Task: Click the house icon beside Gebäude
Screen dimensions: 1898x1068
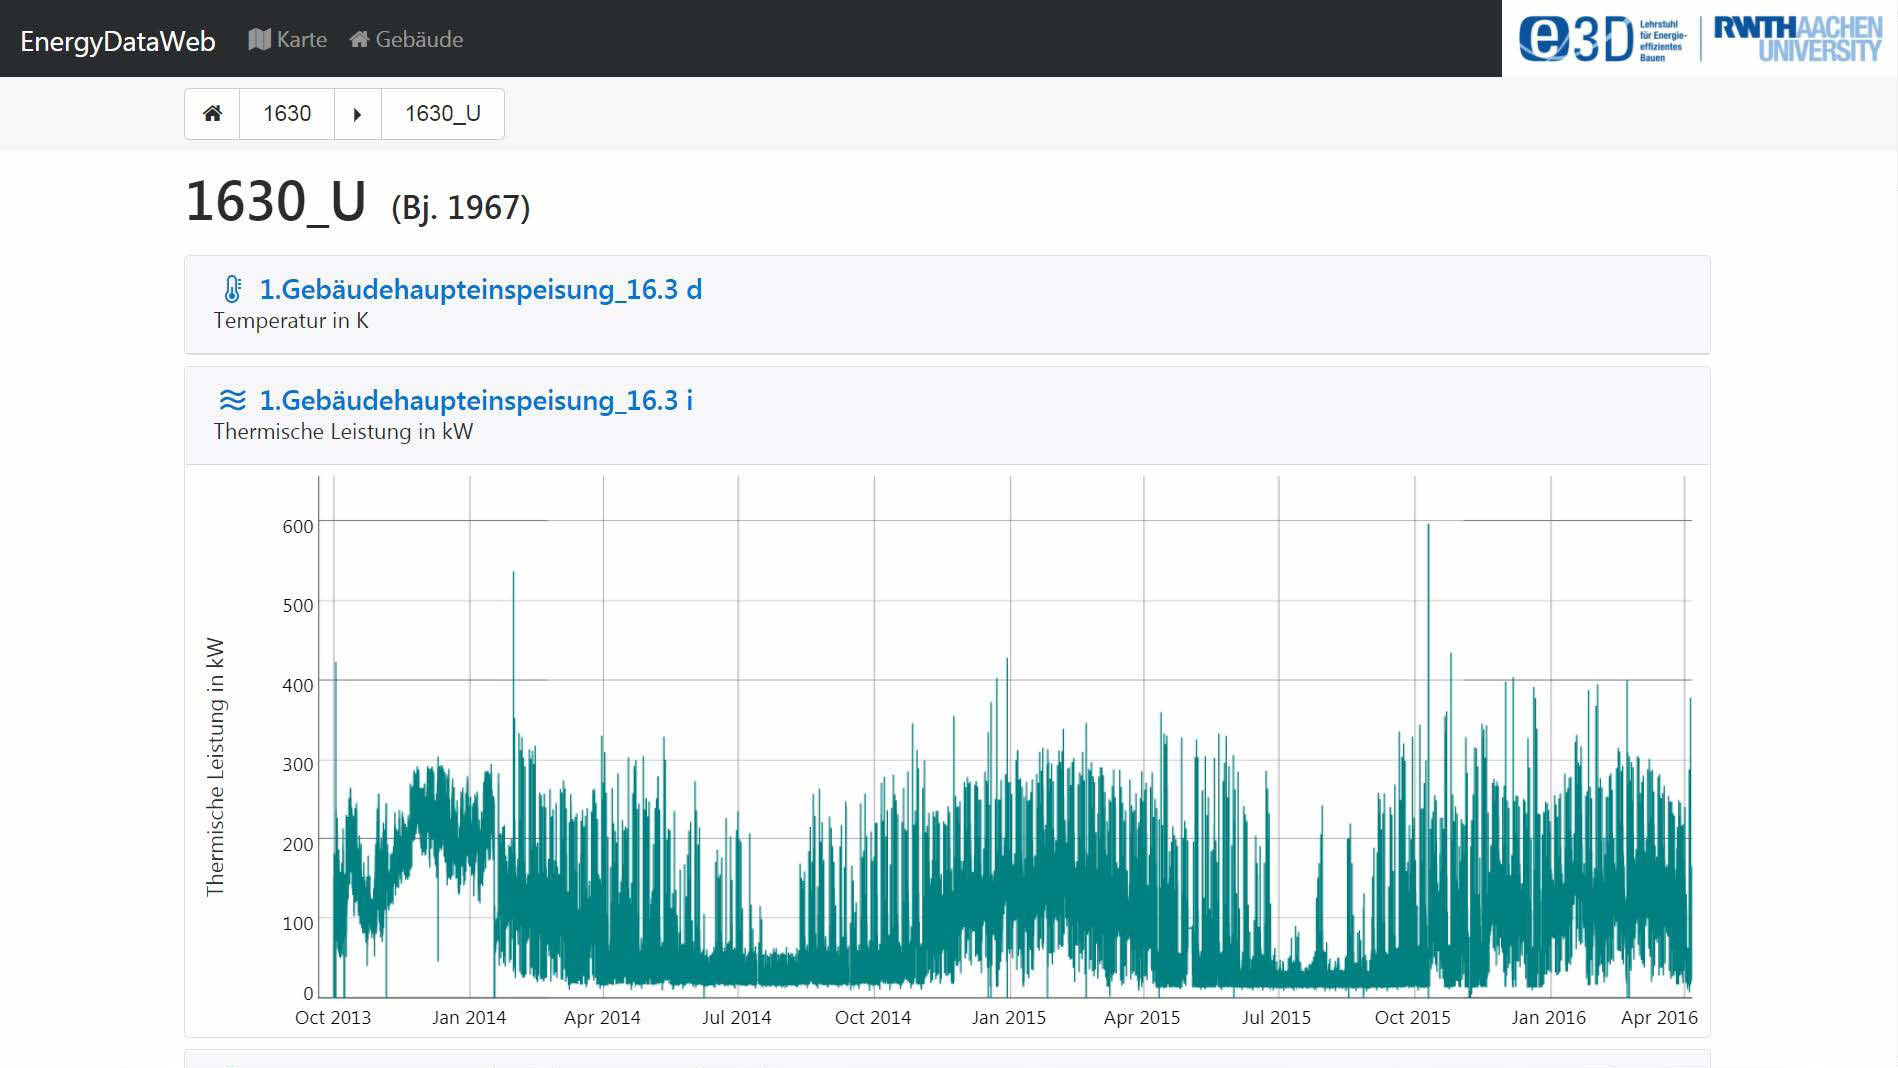Action: (x=359, y=39)
